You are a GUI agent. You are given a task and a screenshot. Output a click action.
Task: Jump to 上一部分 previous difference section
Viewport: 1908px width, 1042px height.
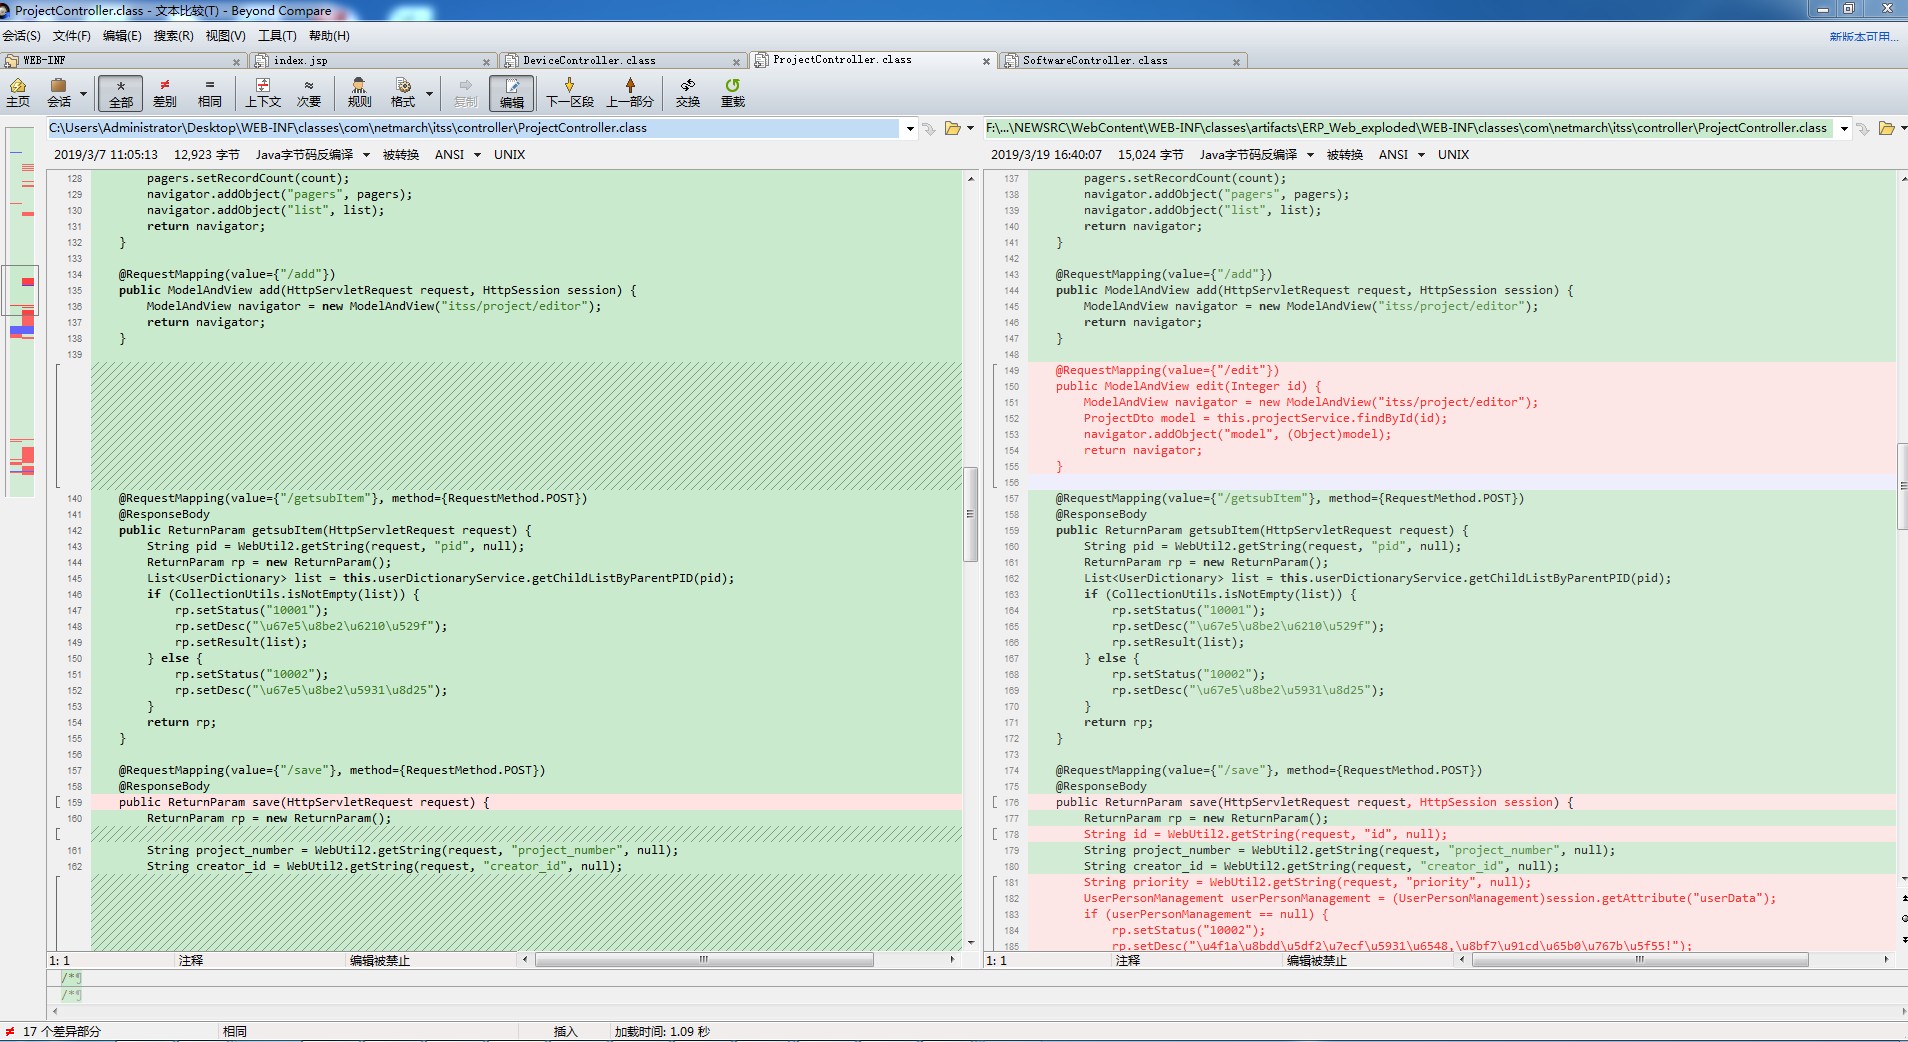[630, 92]
